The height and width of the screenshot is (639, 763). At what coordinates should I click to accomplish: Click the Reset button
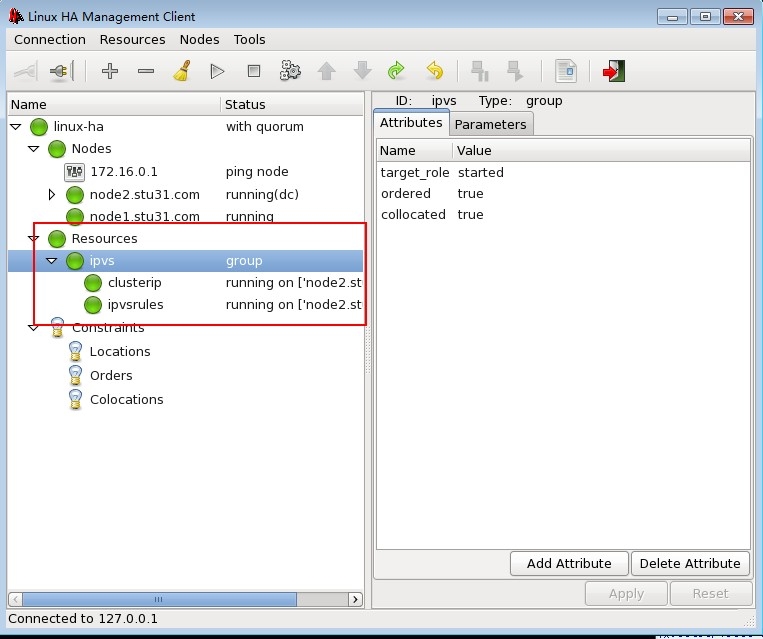(x=710, y=594)
